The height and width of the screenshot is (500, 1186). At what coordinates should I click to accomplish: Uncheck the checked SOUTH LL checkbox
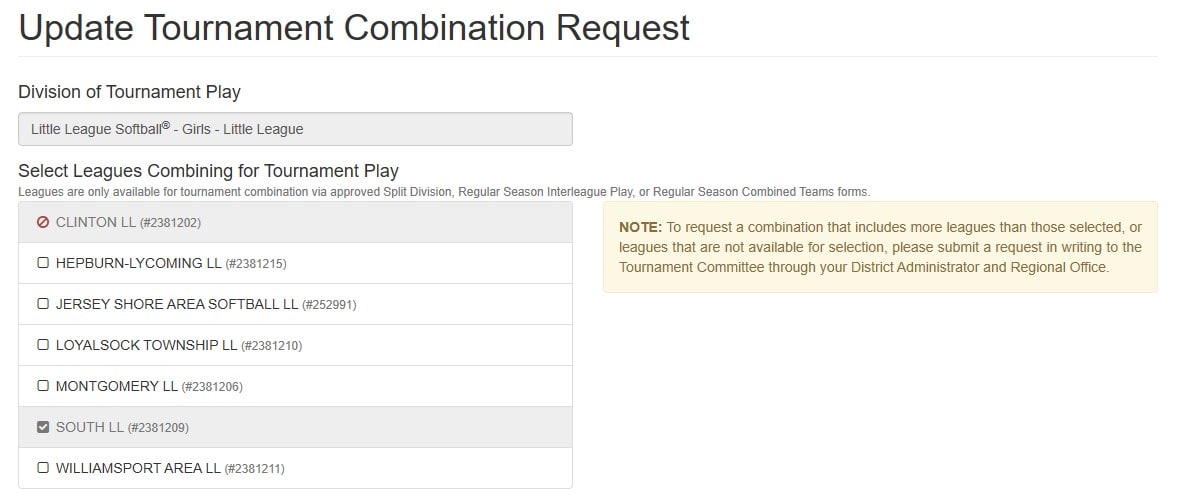[43, 427]
